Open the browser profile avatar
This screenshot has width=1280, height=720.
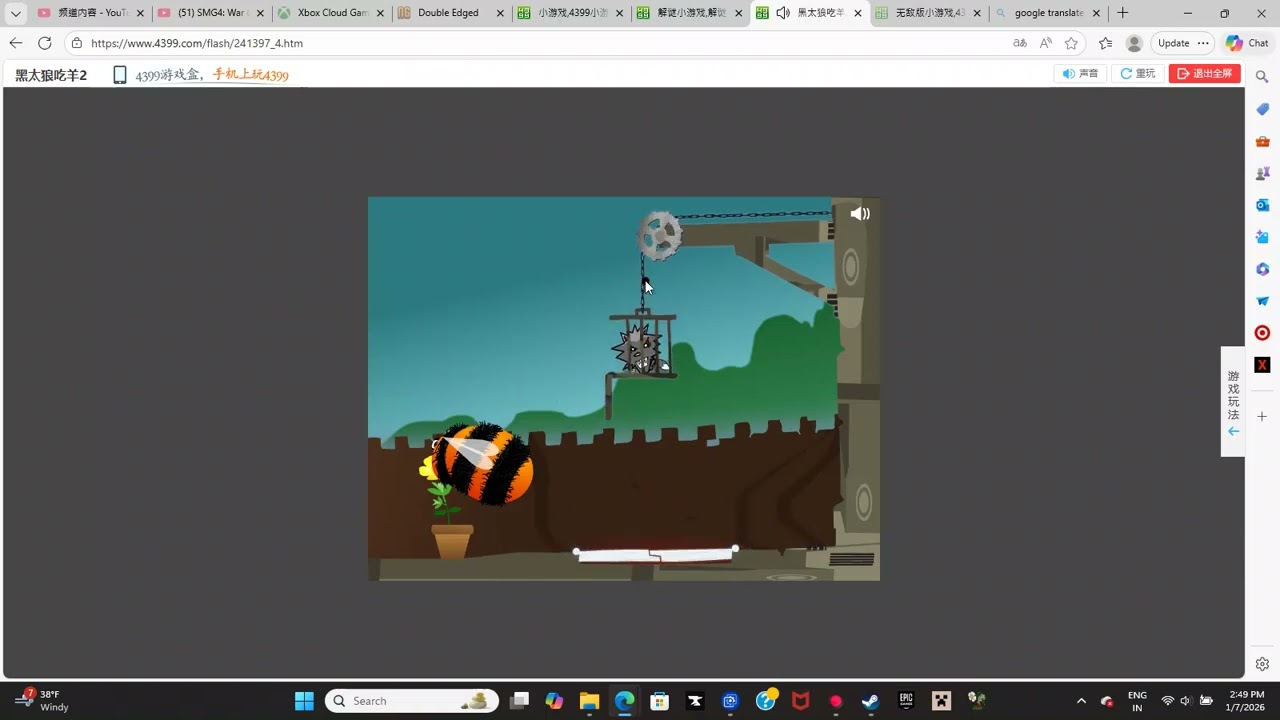tap(1134, 43)
